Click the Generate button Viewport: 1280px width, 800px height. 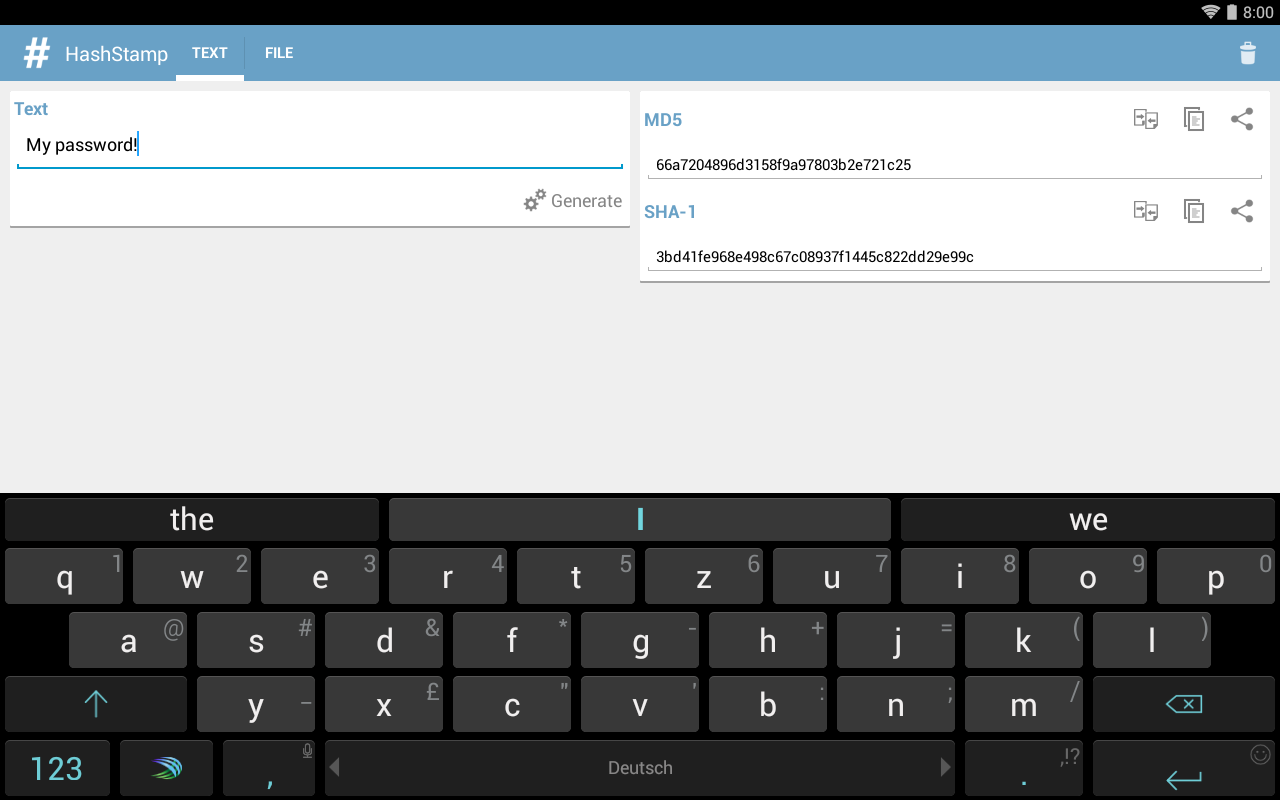(573, 201)
